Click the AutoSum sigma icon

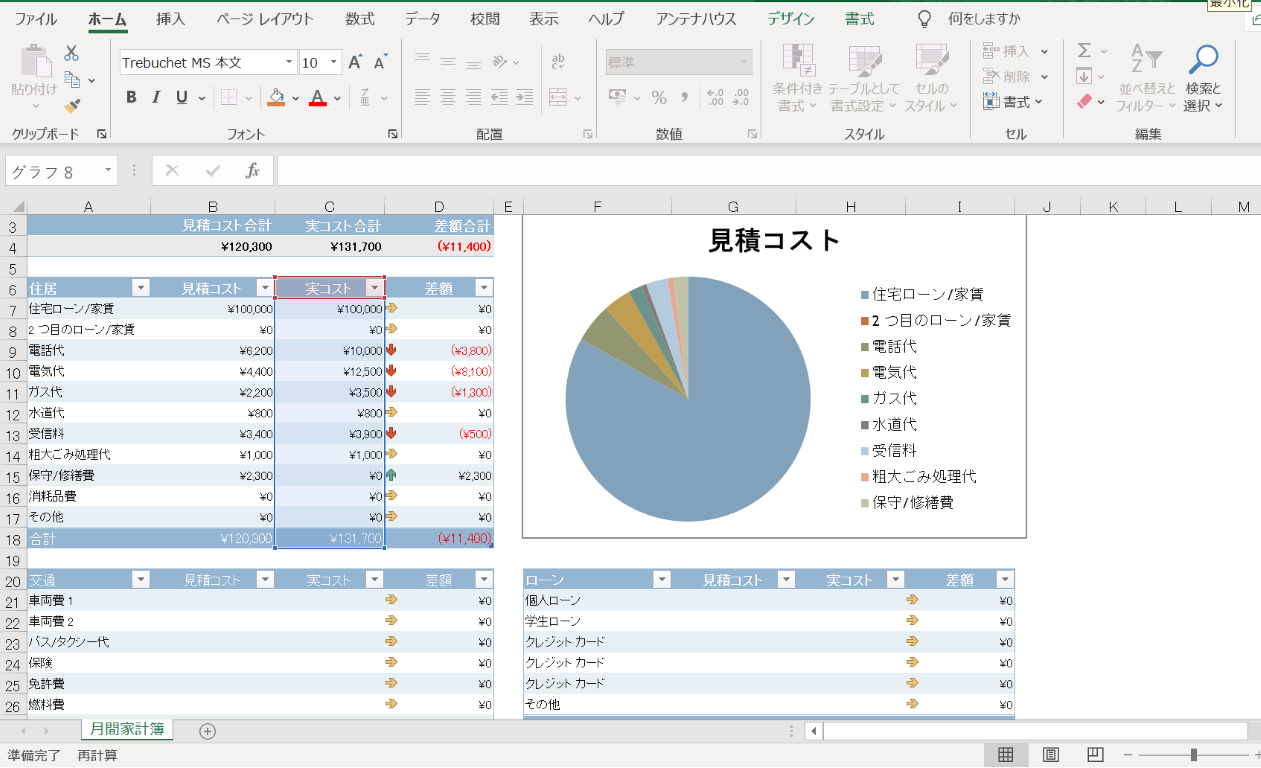tap(1084, 50)
